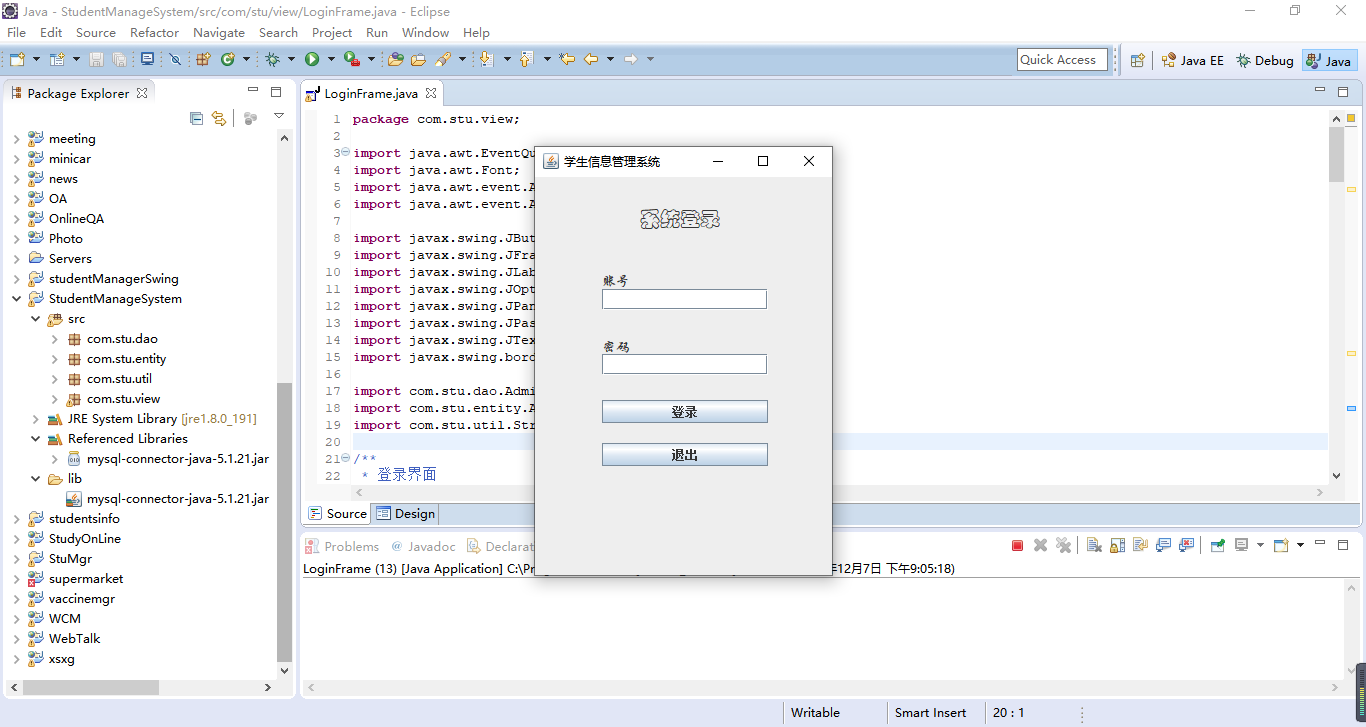Click the 登录 login button
The height and width of the screenshot is (727, 1366).
tap(685, 412)
